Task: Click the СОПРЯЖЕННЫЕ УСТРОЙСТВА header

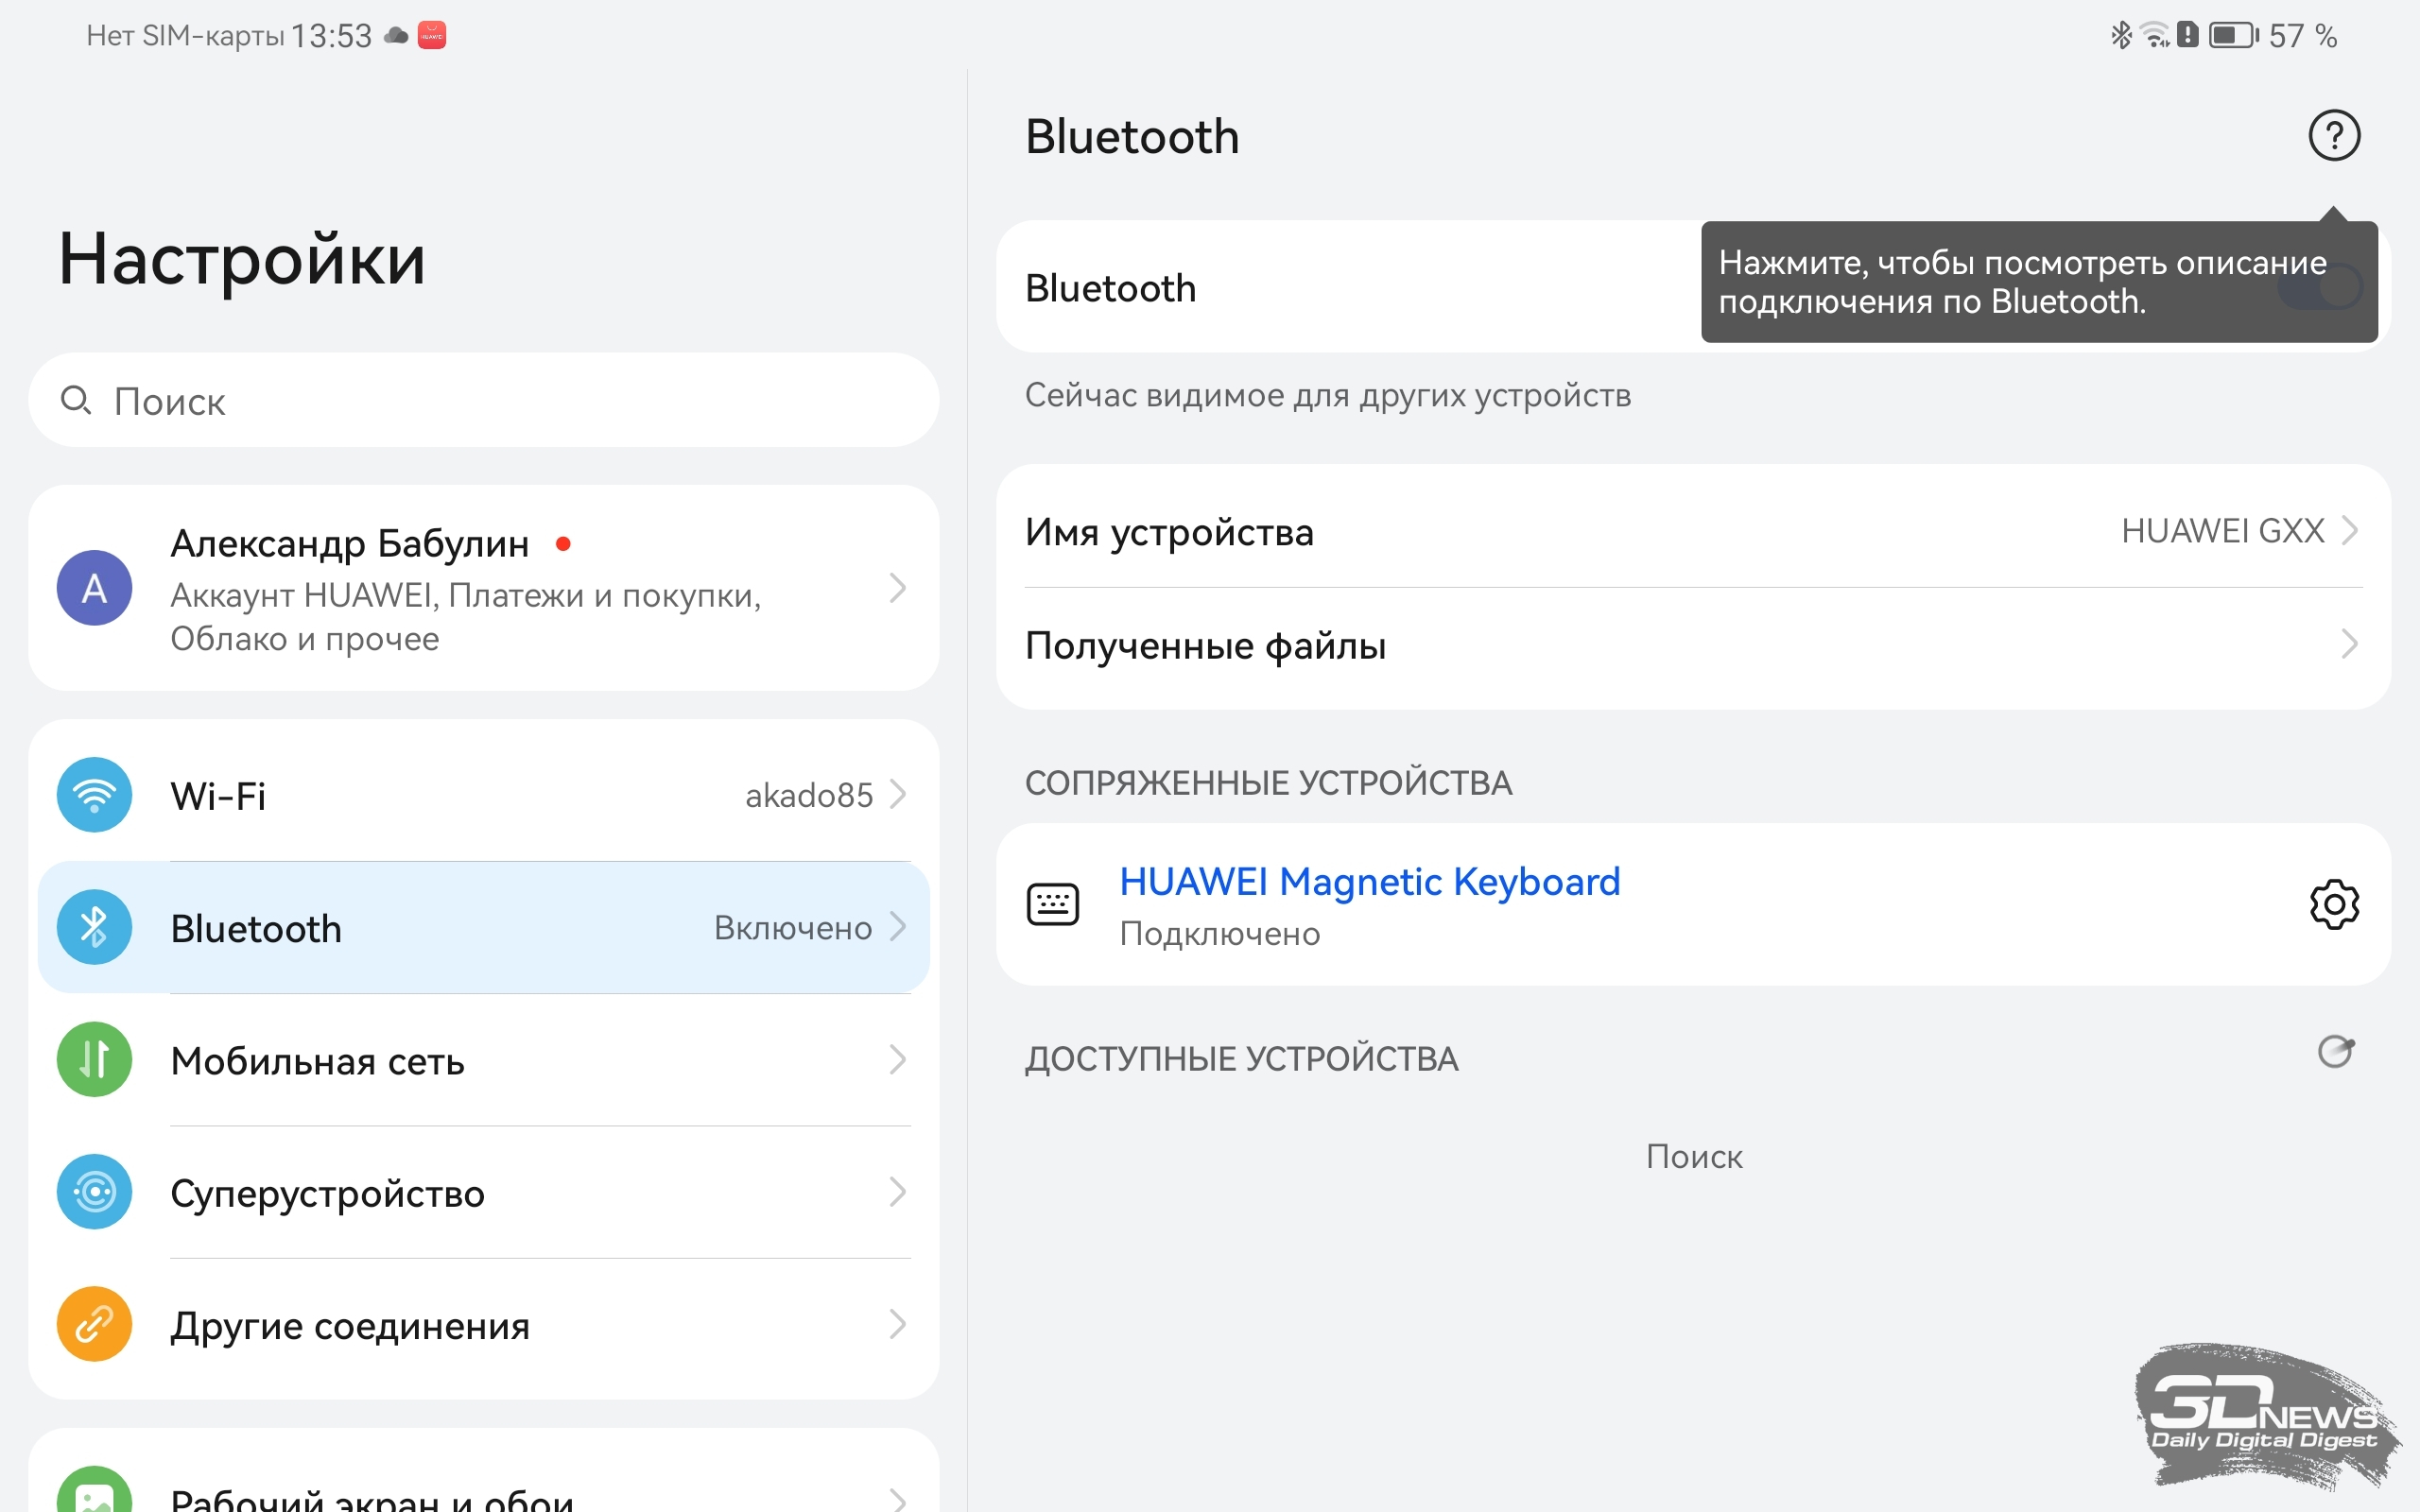Action: [x=1268, y=783]
